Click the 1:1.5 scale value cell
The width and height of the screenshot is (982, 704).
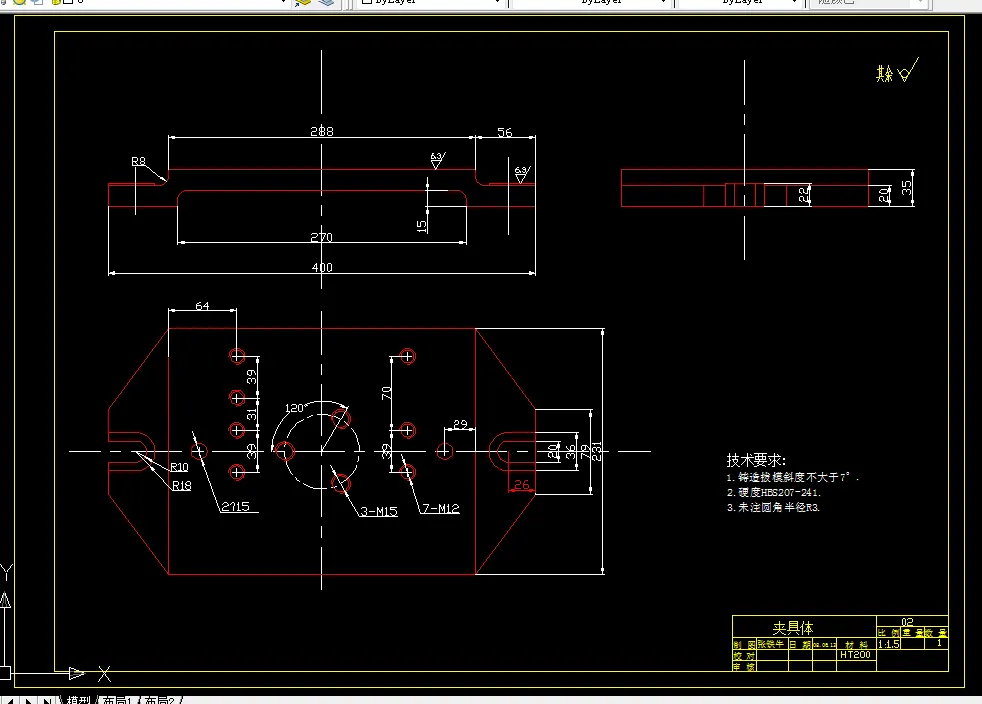tap(888, 644)
